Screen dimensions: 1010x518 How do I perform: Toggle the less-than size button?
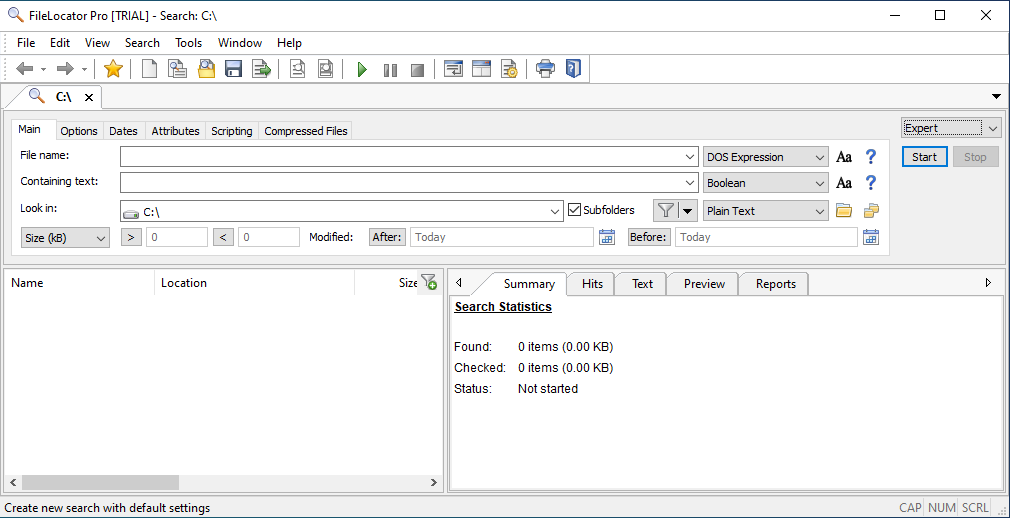point(223,237)
